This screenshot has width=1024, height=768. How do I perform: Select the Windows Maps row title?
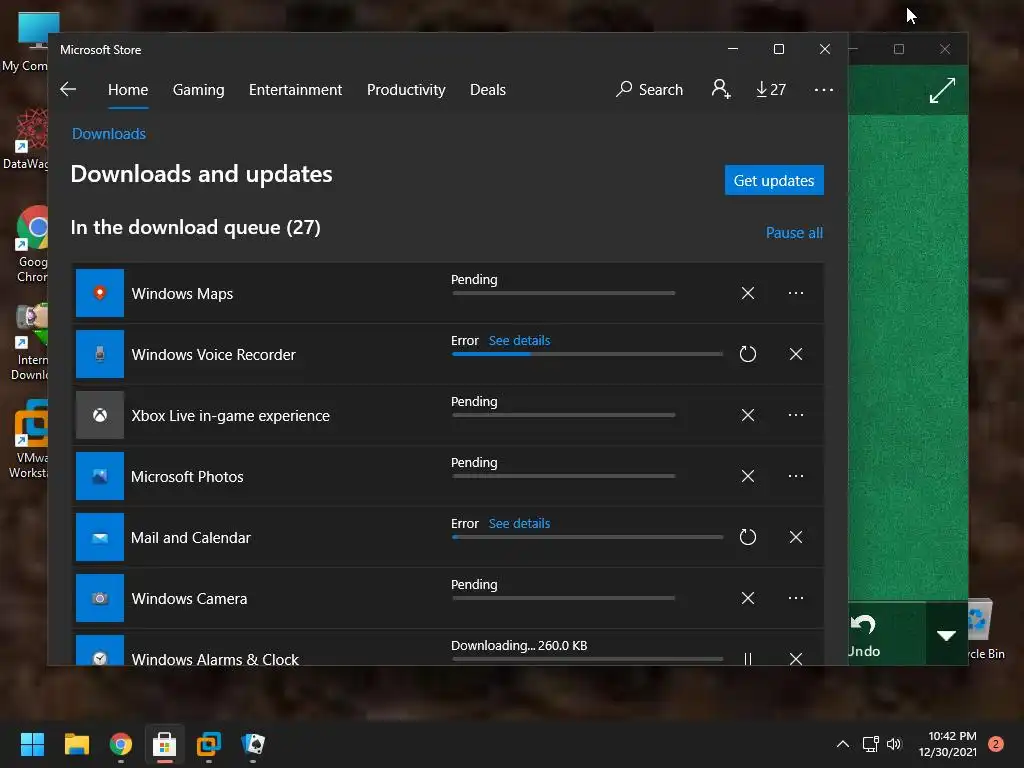pos(182,294)
